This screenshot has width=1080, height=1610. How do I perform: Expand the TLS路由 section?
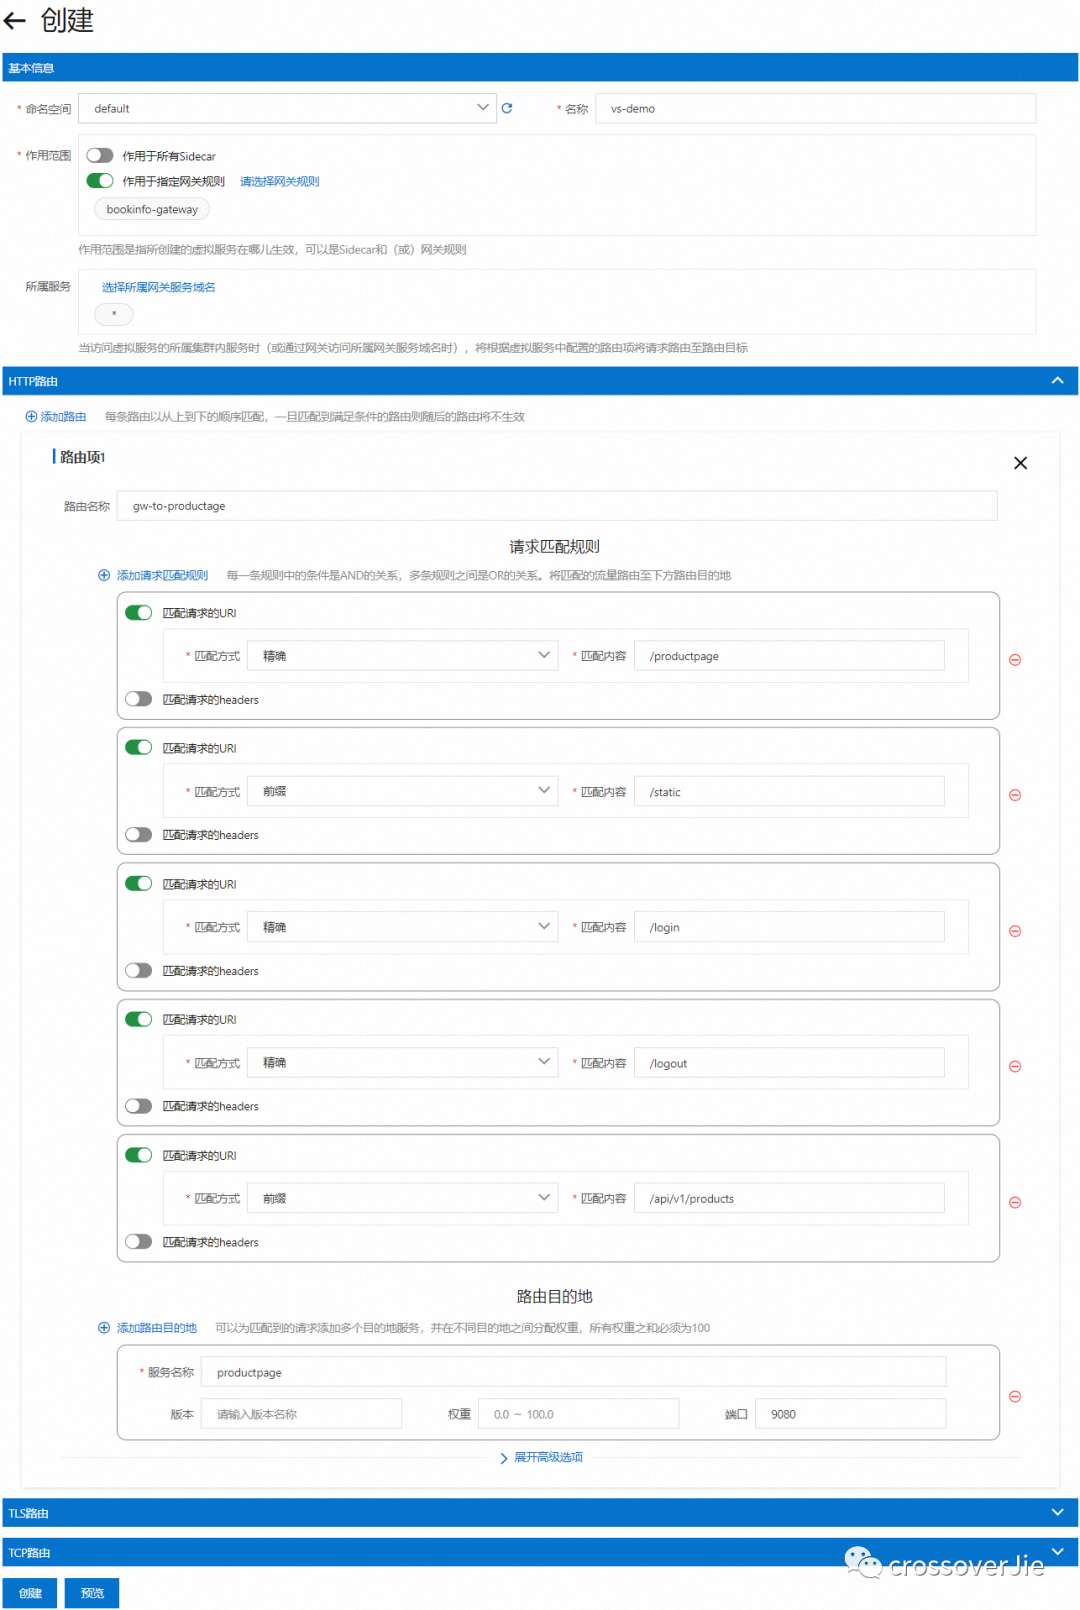pyautogui.click(x=1057, y=1512)
